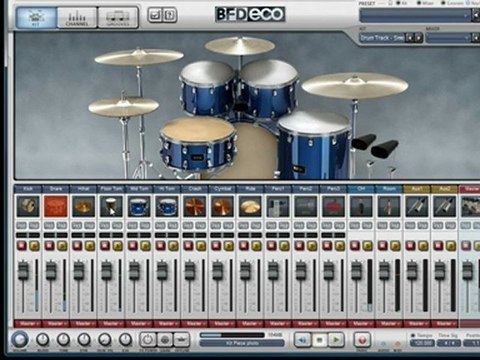Solo the Kick channel
This screenshot has width=480, height=360.
[34, 246]
